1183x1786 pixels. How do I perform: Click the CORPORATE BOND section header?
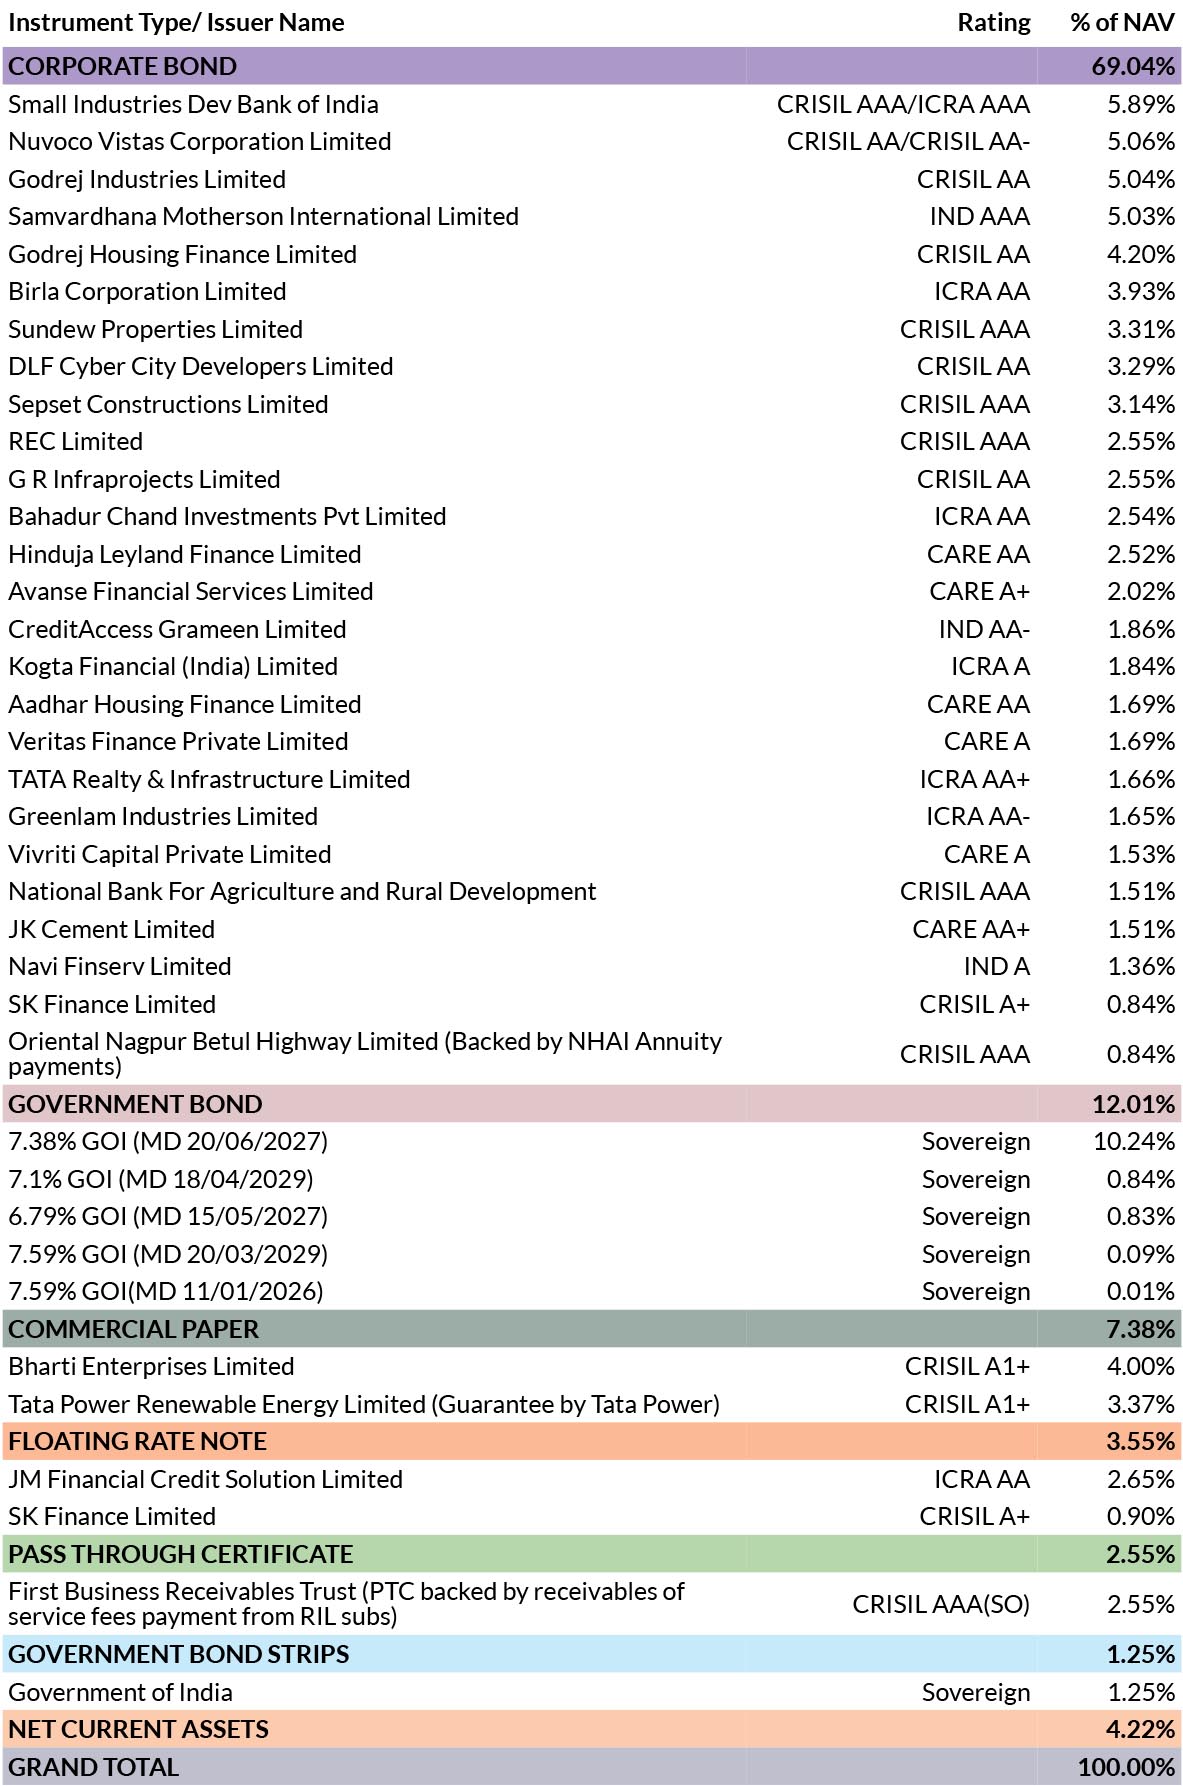pos(591,66)
